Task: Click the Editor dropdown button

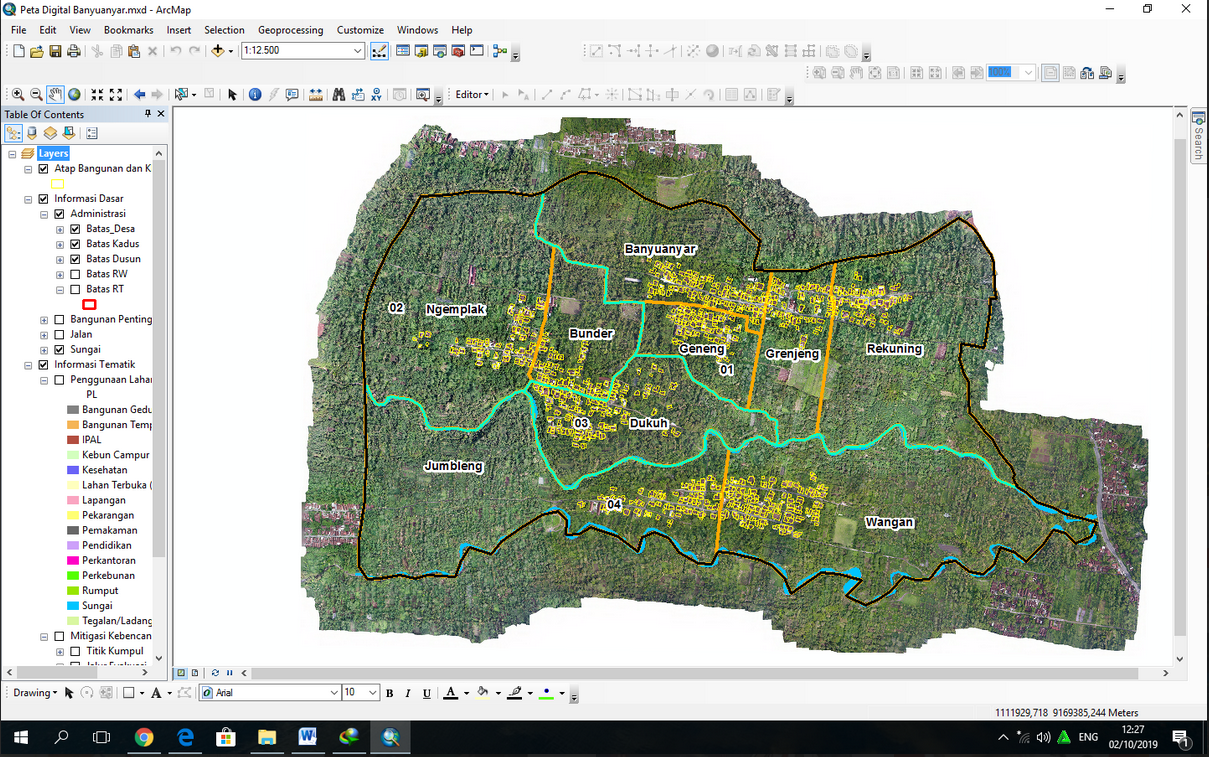Action: (x=472, y=95)
